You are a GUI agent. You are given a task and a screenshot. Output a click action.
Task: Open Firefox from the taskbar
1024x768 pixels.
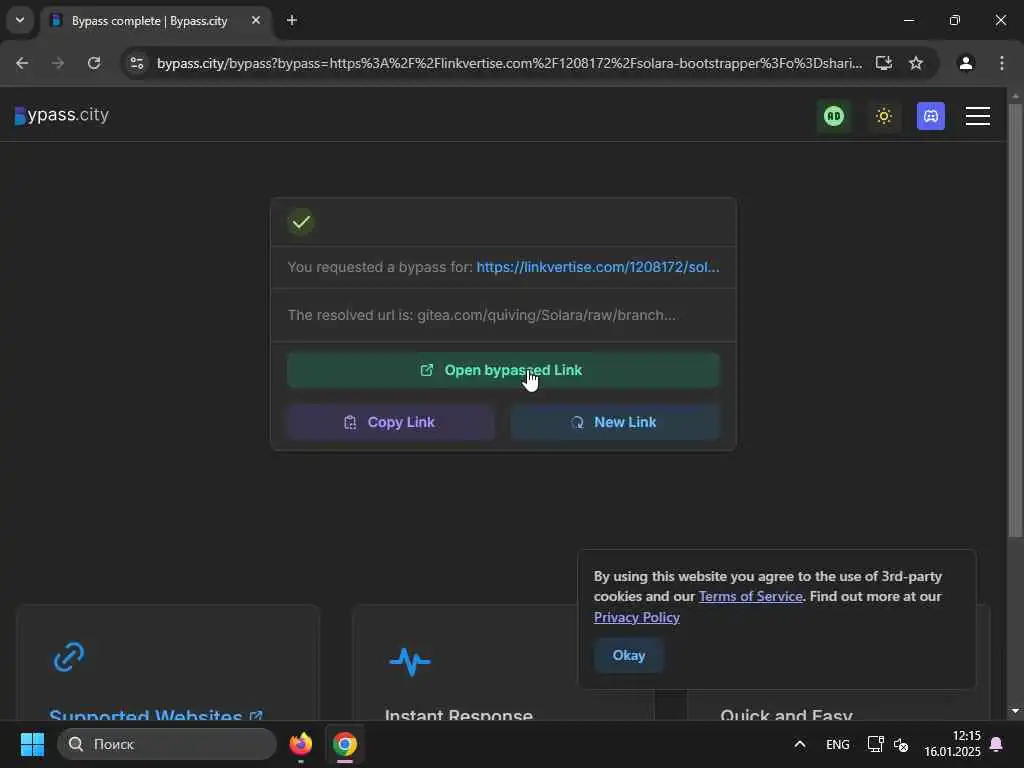click(x=301, y=744)
